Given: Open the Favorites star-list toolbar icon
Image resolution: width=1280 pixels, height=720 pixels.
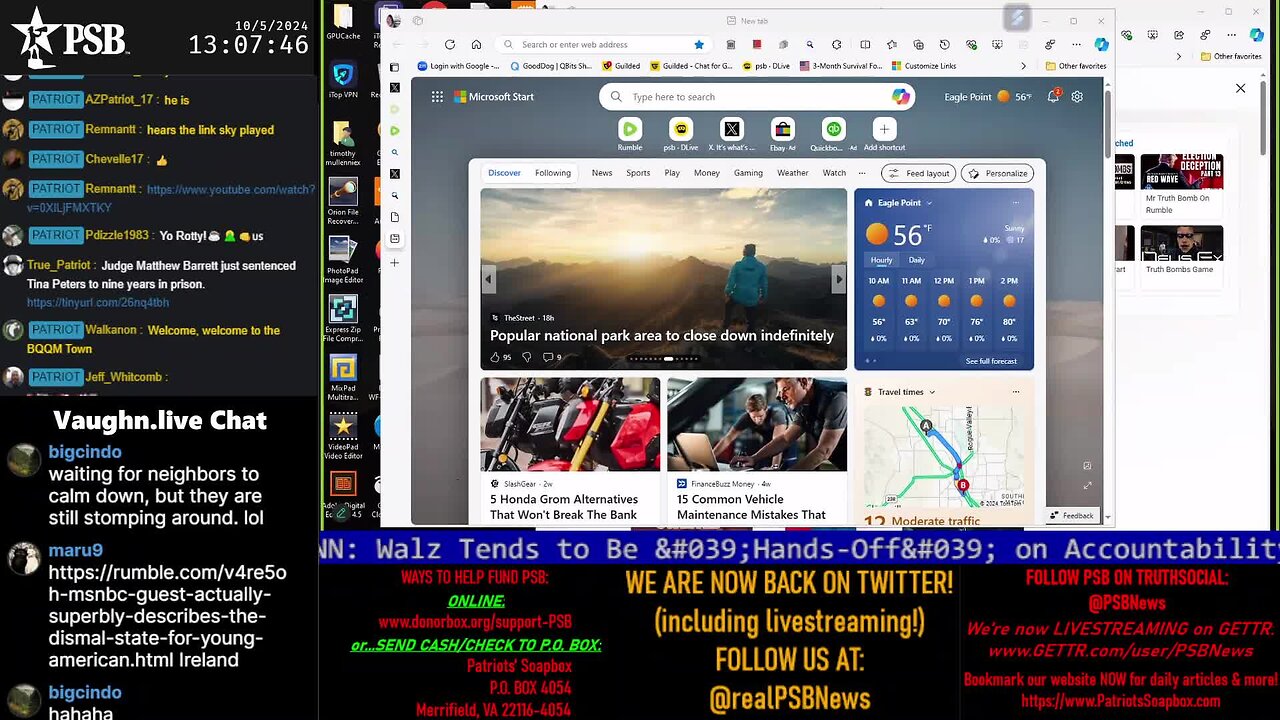Looking at the screenshot, I should click(892, 45).
